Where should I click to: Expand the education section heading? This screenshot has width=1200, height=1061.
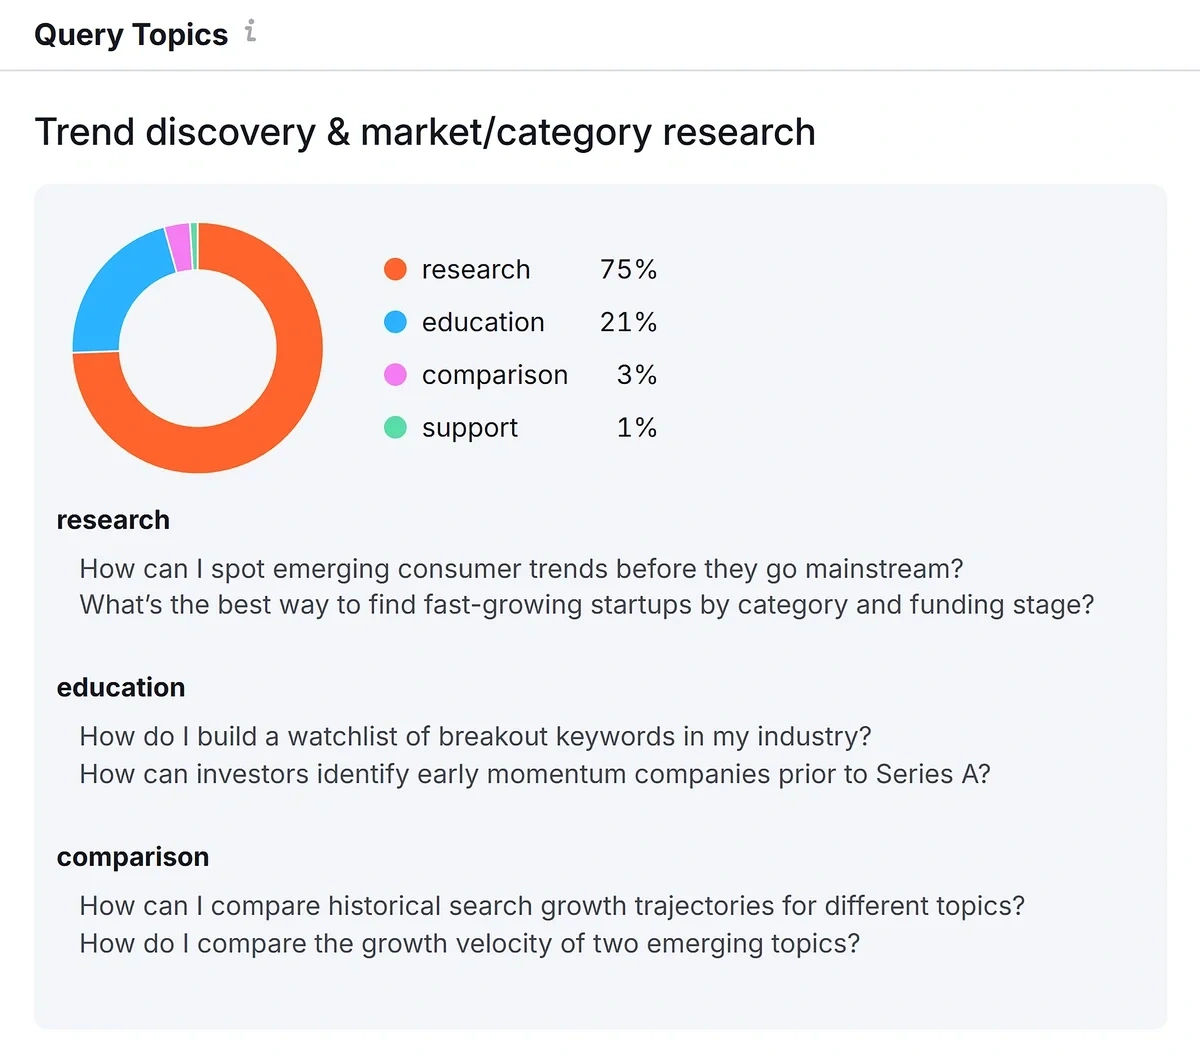(x=121, y=688)
